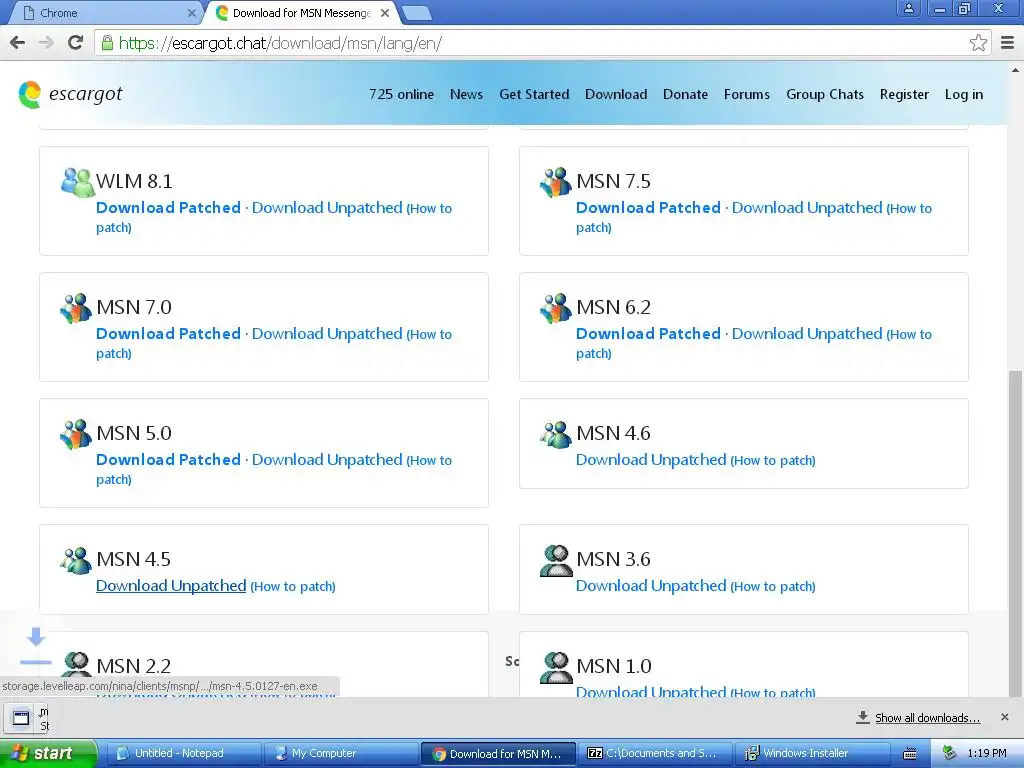
Task: Click the WLM 8.1 messenger icon
Action: 78,182
